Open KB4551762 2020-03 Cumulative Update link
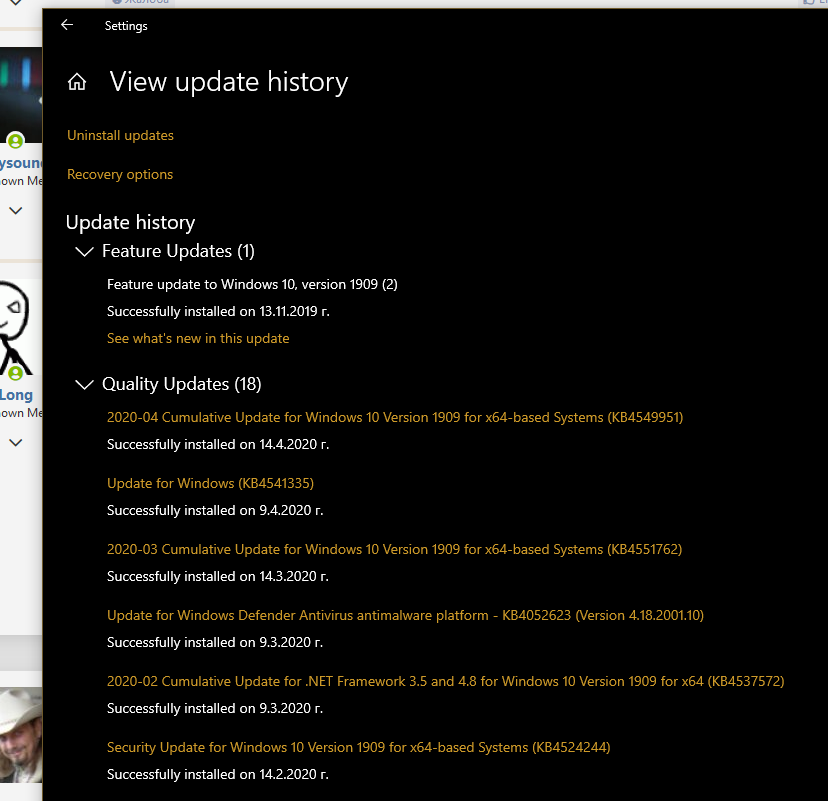This screenshot has height=801, width=828. (394, 549)
